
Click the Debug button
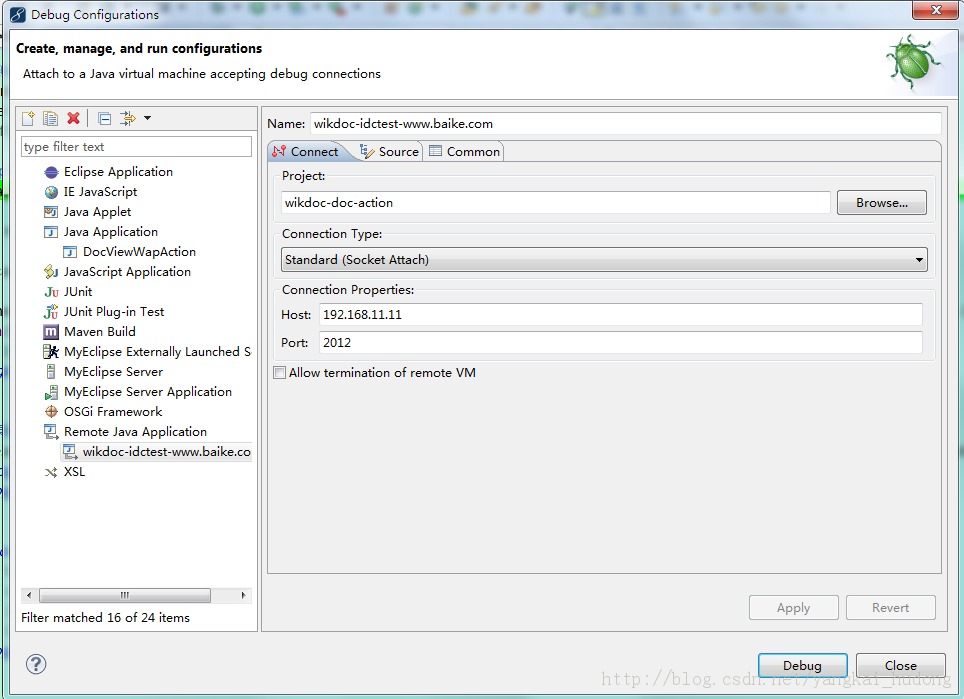click(x=802, y=665)
